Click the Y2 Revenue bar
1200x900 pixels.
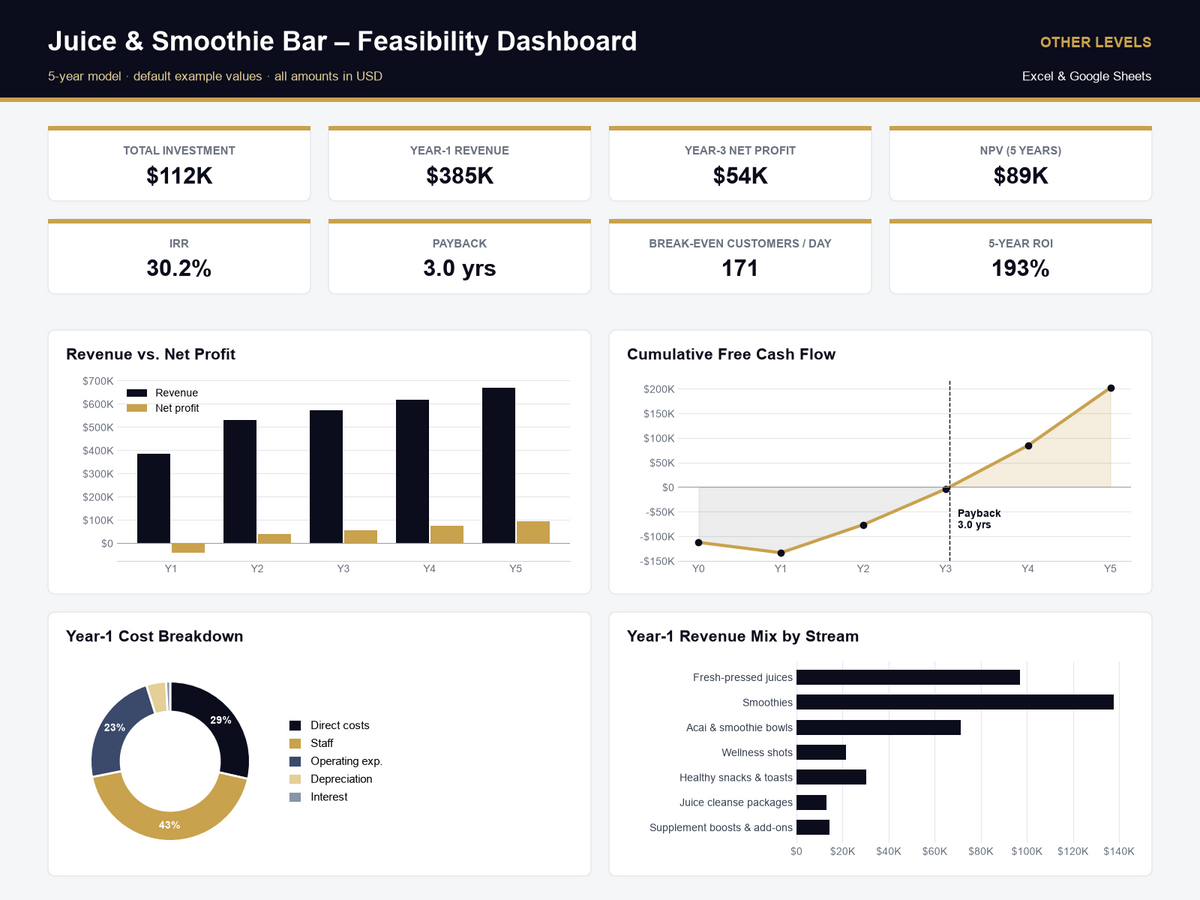click(x=240, y=482)
